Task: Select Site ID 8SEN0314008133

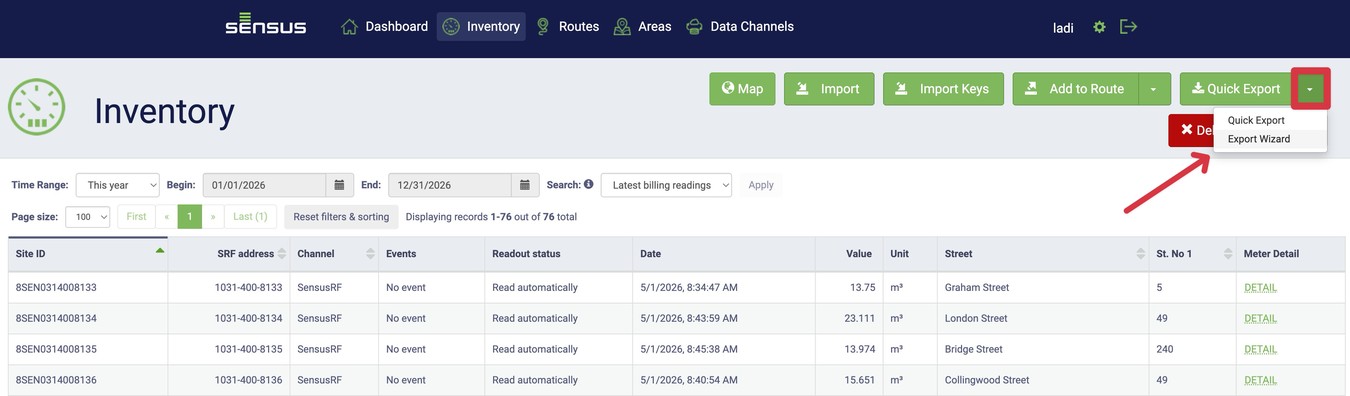Action: point(56,288)
